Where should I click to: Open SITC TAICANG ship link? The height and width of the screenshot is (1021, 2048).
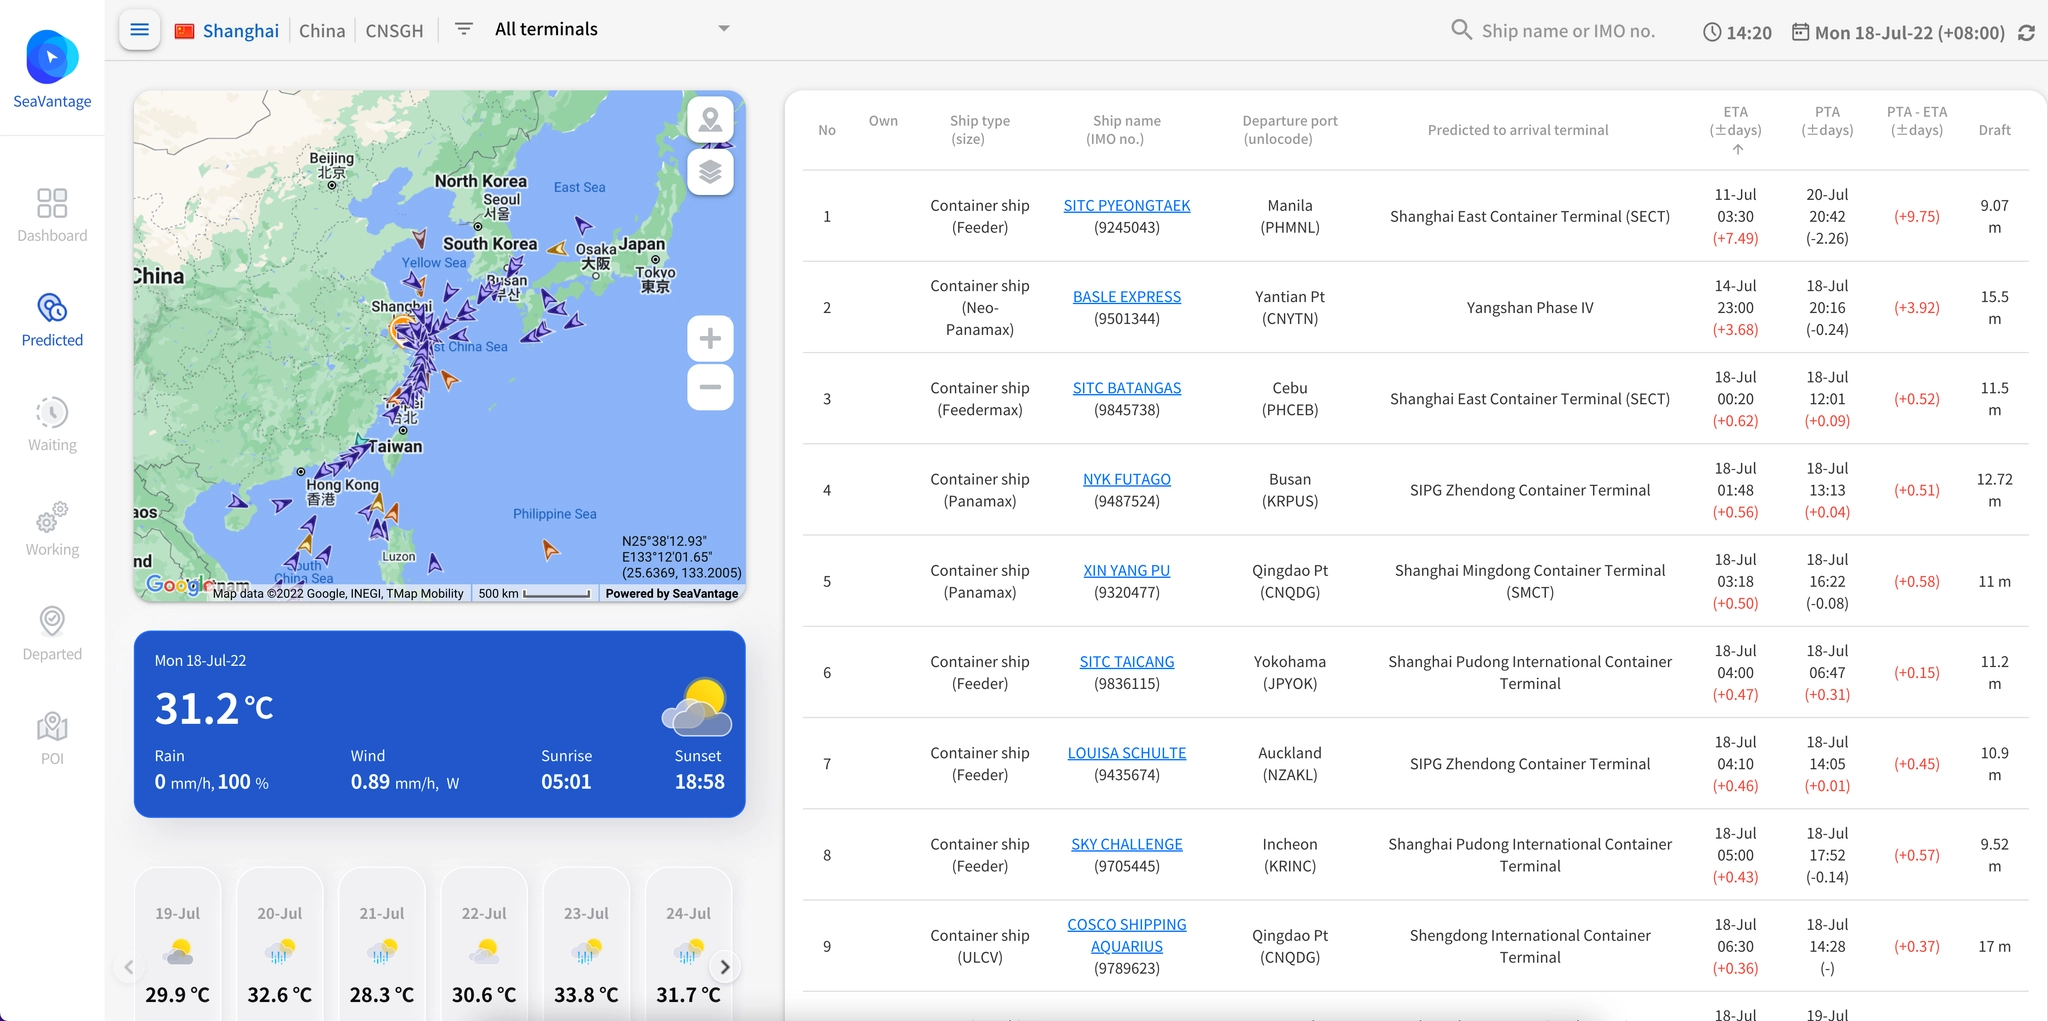click(1127, 661)
